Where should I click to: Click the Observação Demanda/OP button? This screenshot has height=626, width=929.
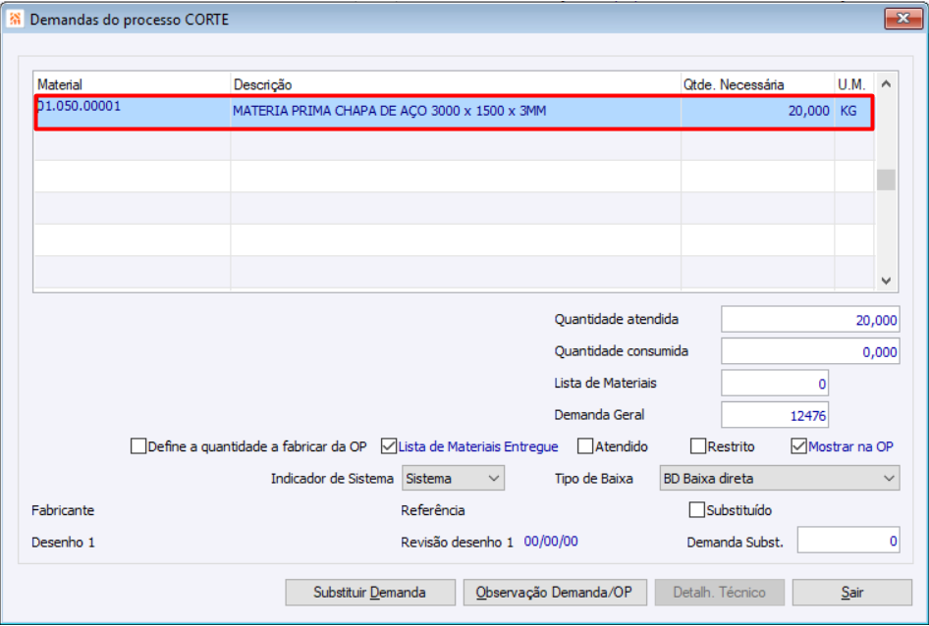[x=555, y=592]
